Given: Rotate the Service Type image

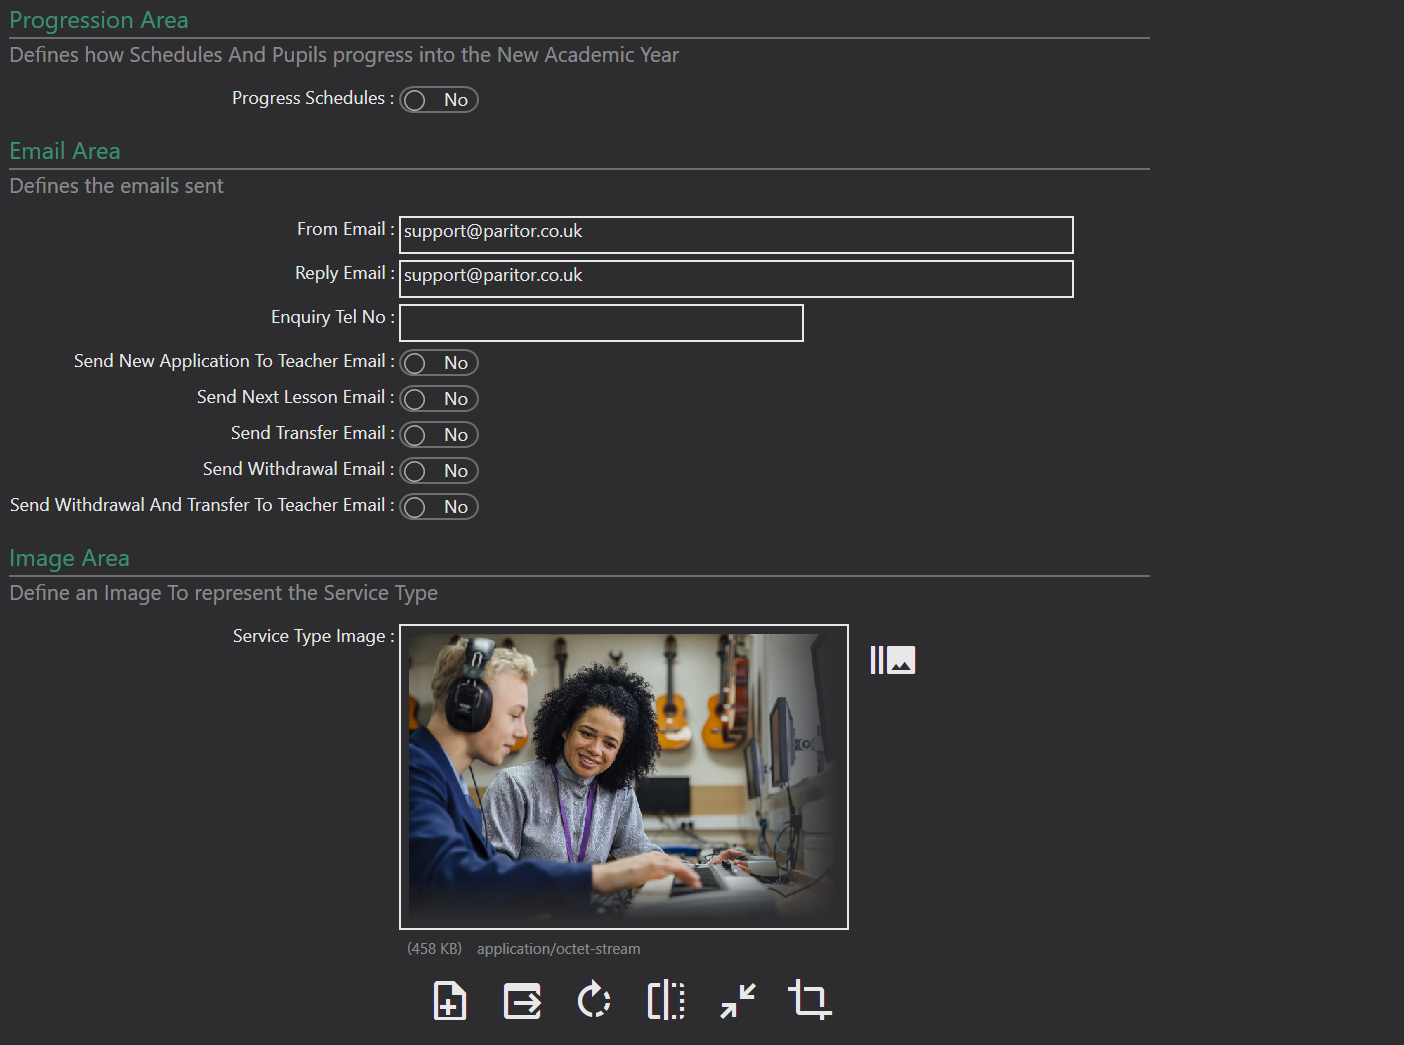Looking at the screenshot, I should click(594, 999).
